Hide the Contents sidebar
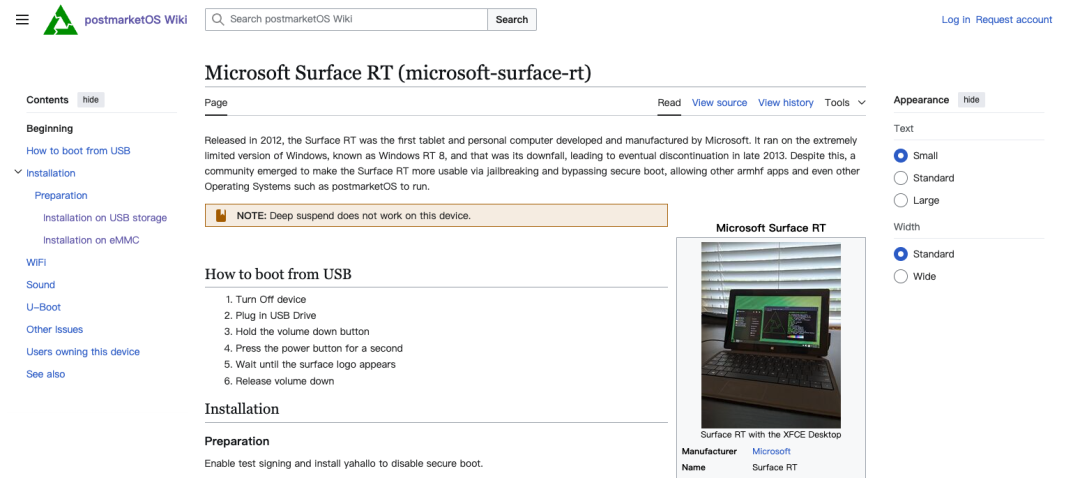The image size is (1080, 478). tap(90, 100)
